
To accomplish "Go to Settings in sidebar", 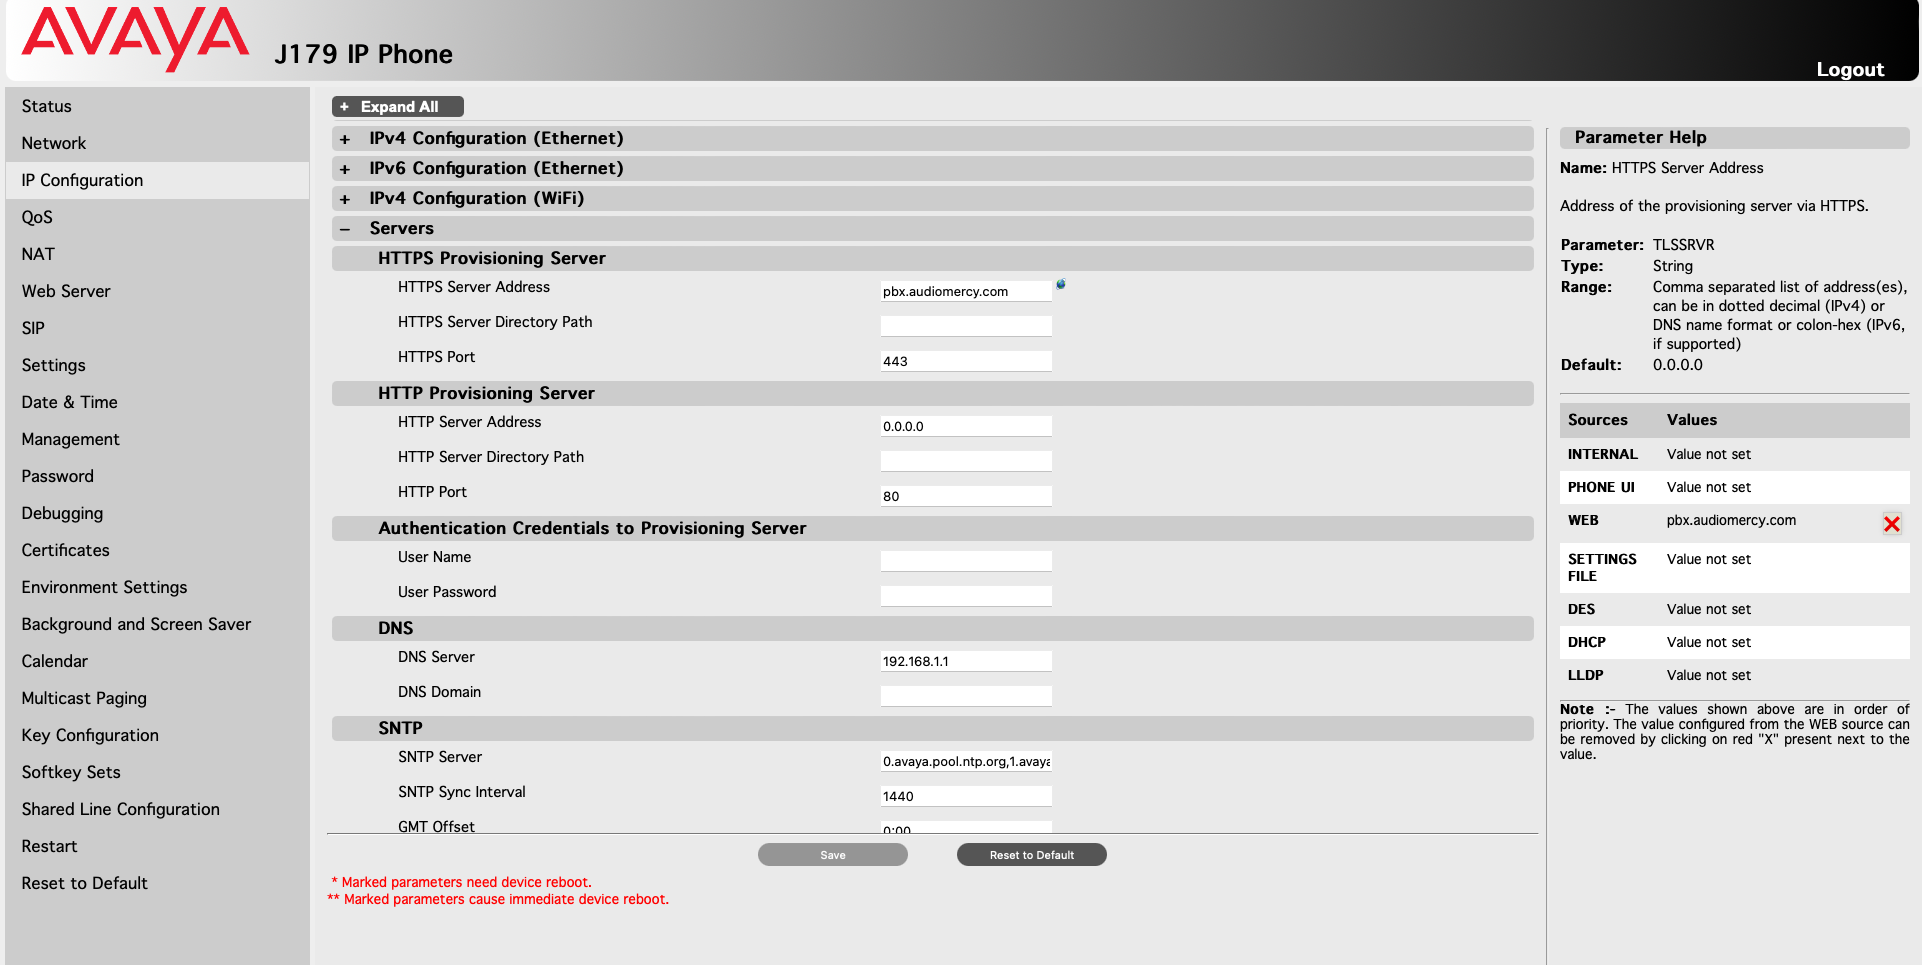I will 157,365.
